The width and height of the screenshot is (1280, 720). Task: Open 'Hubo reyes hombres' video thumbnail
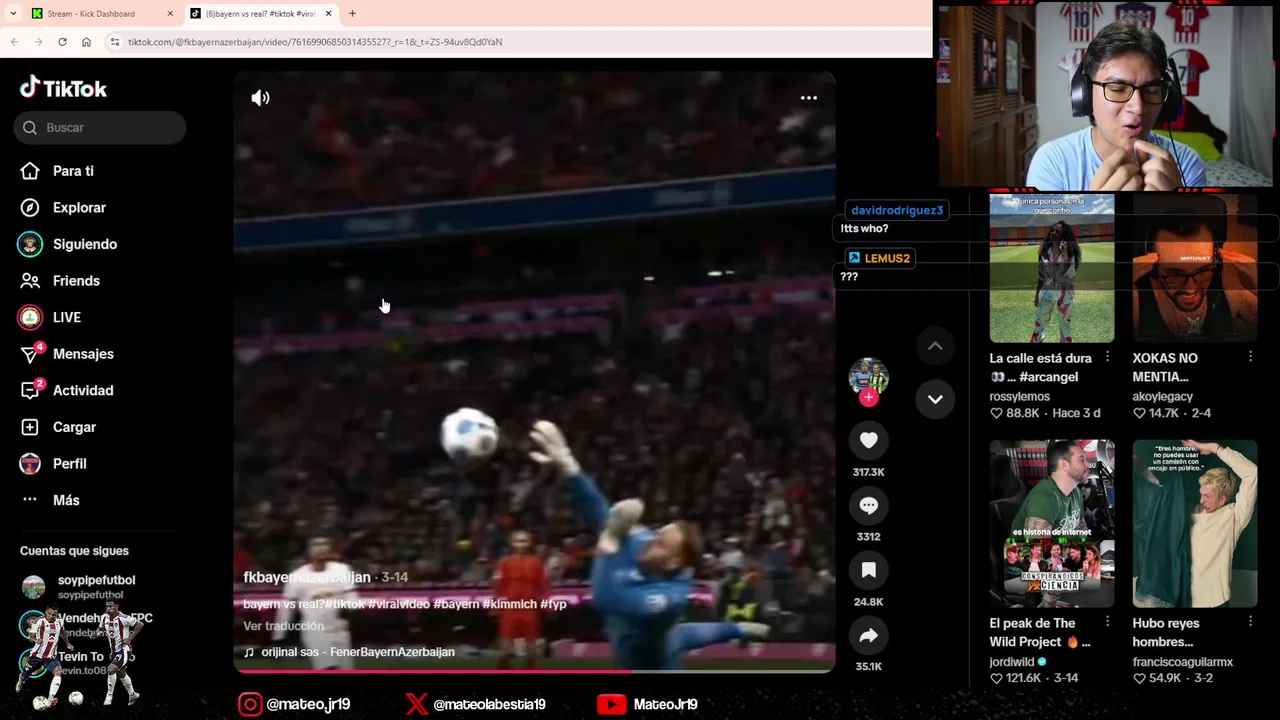(x=1194, y=523)
